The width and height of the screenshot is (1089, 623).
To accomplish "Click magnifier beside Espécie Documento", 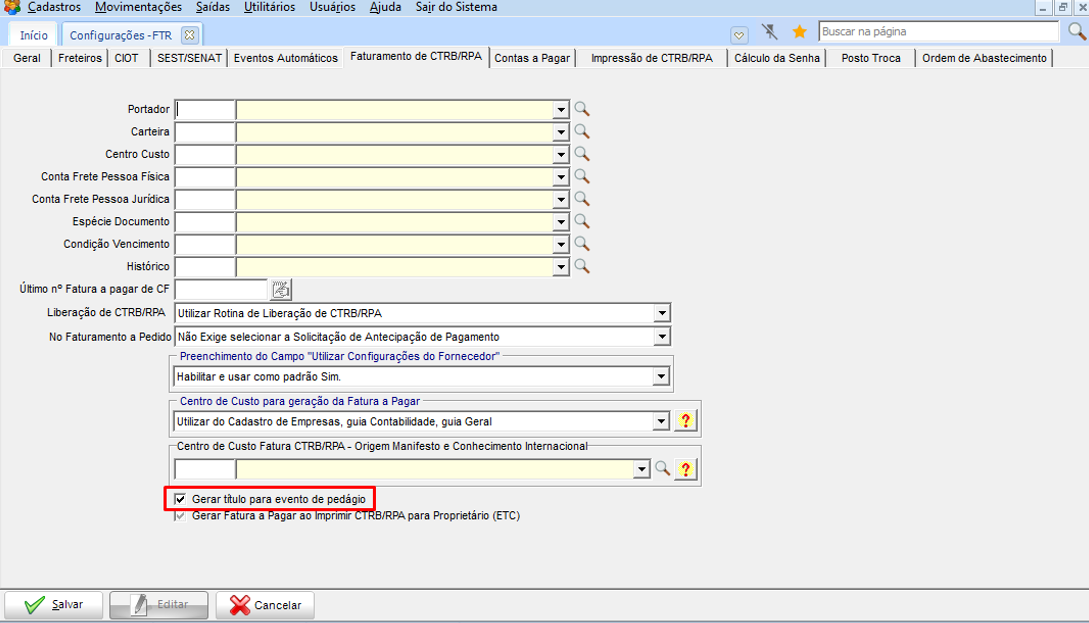I will (x=582, y=221).
